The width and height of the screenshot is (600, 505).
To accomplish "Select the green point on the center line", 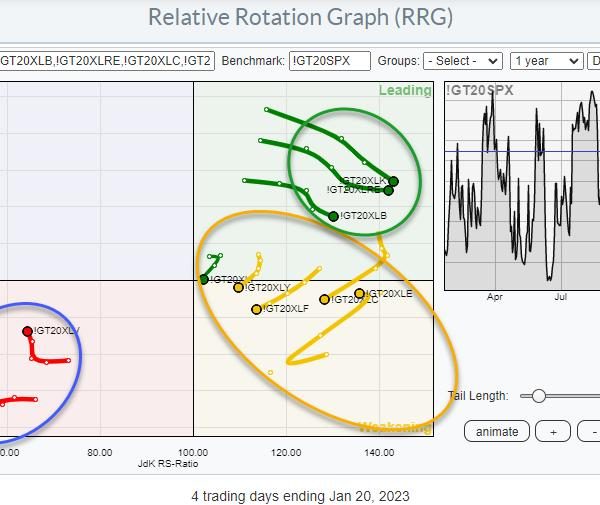I will coord(204,280).
